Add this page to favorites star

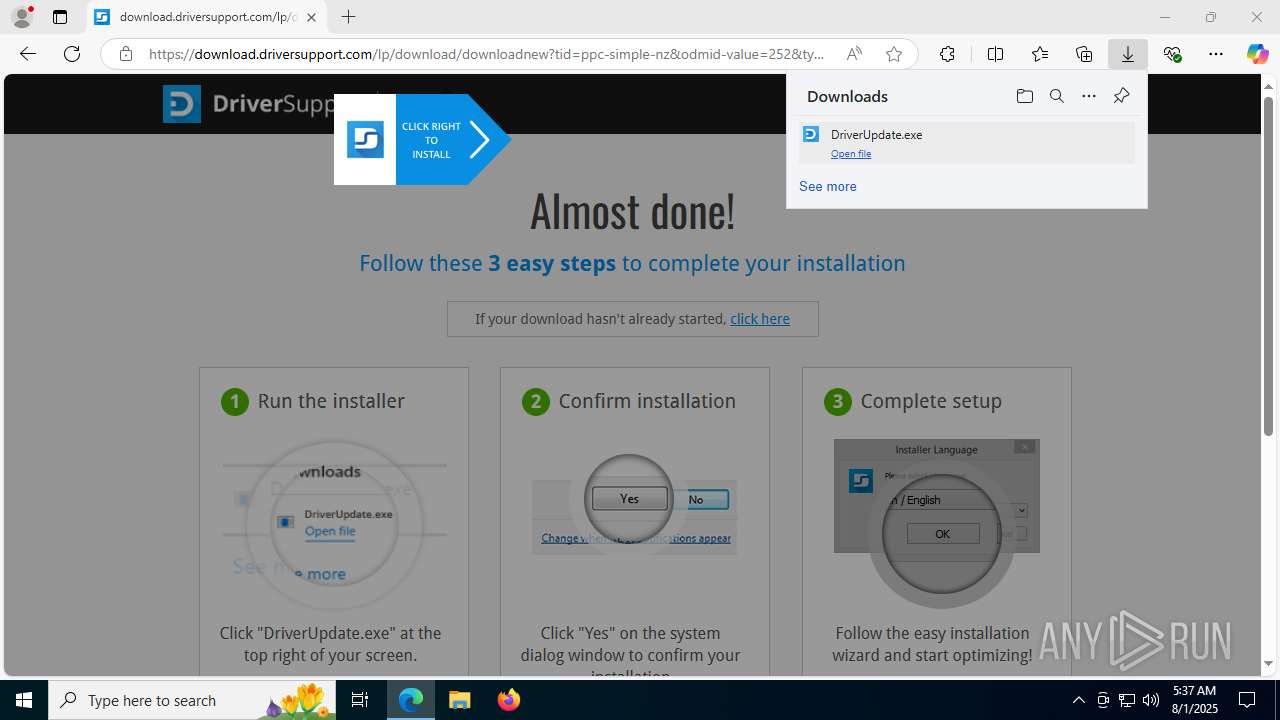(x=894, y=54)
